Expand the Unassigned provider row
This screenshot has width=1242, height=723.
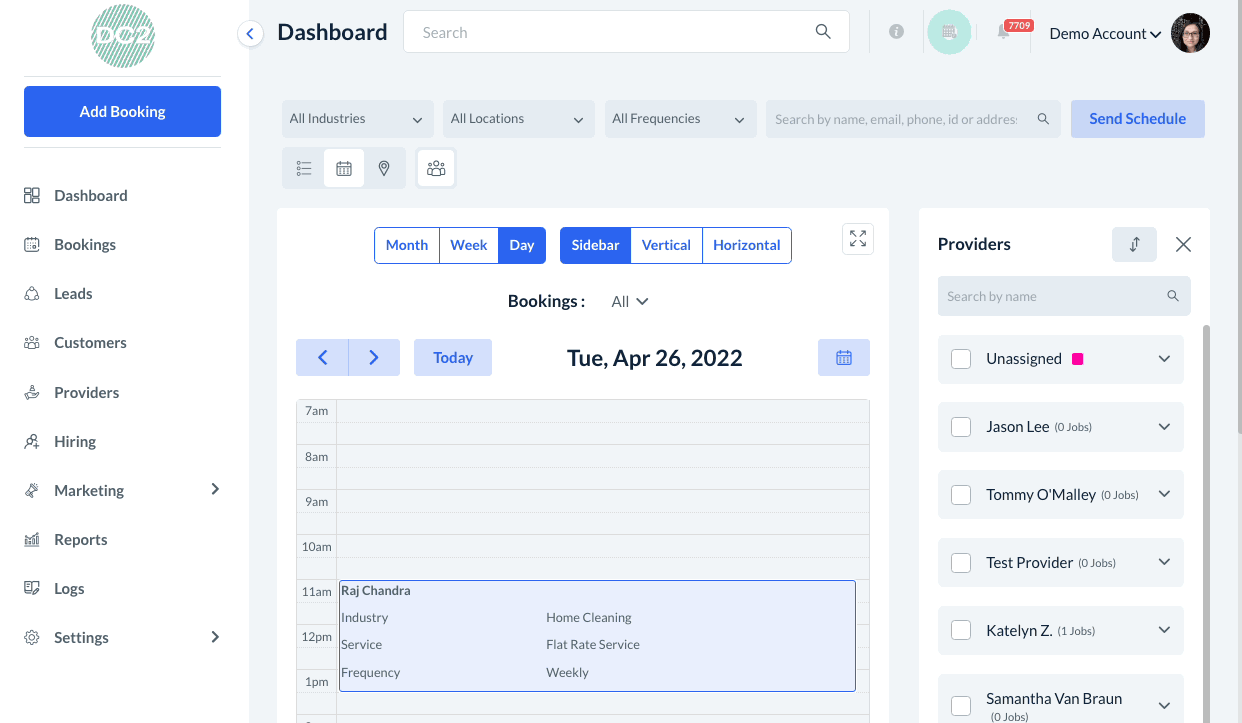tap(1164, 359)
